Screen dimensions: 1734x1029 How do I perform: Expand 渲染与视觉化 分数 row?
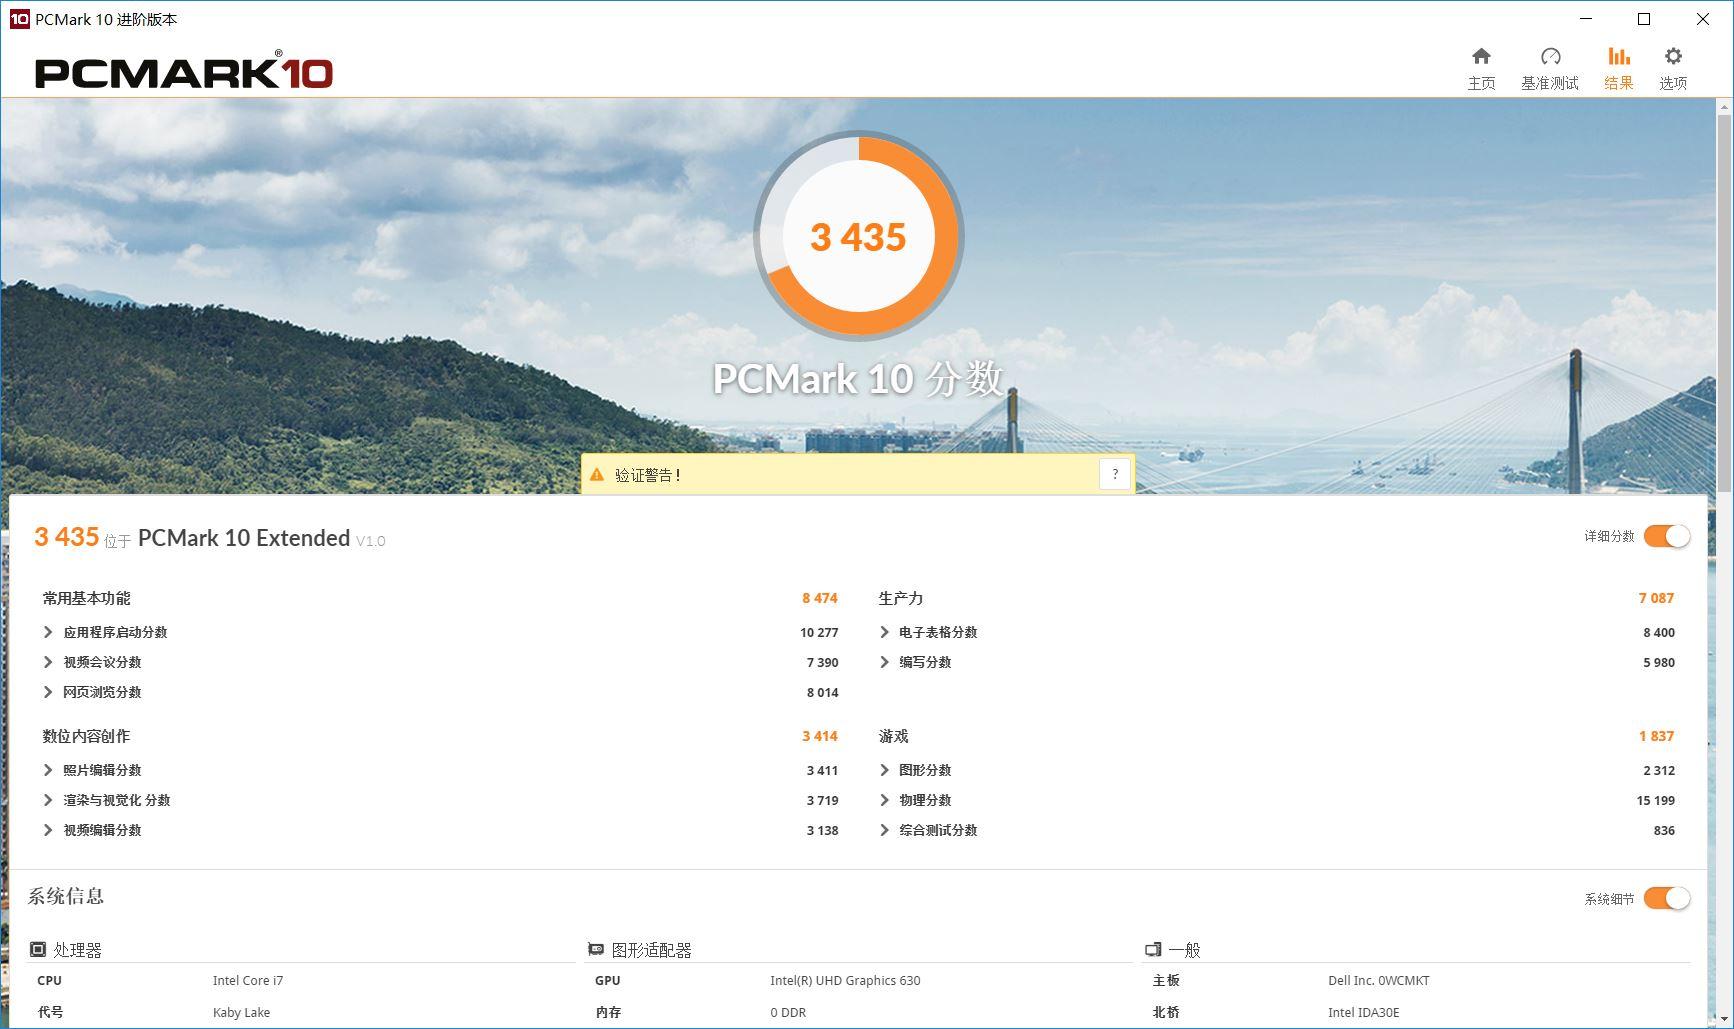pos(48,800)
